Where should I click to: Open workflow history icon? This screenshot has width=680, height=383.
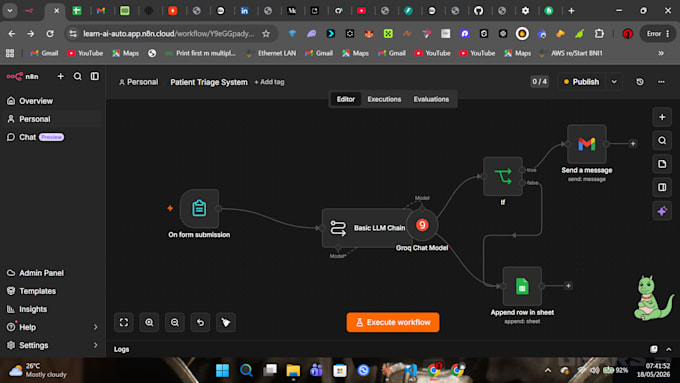pyautogui.click(x=640, y=82)
